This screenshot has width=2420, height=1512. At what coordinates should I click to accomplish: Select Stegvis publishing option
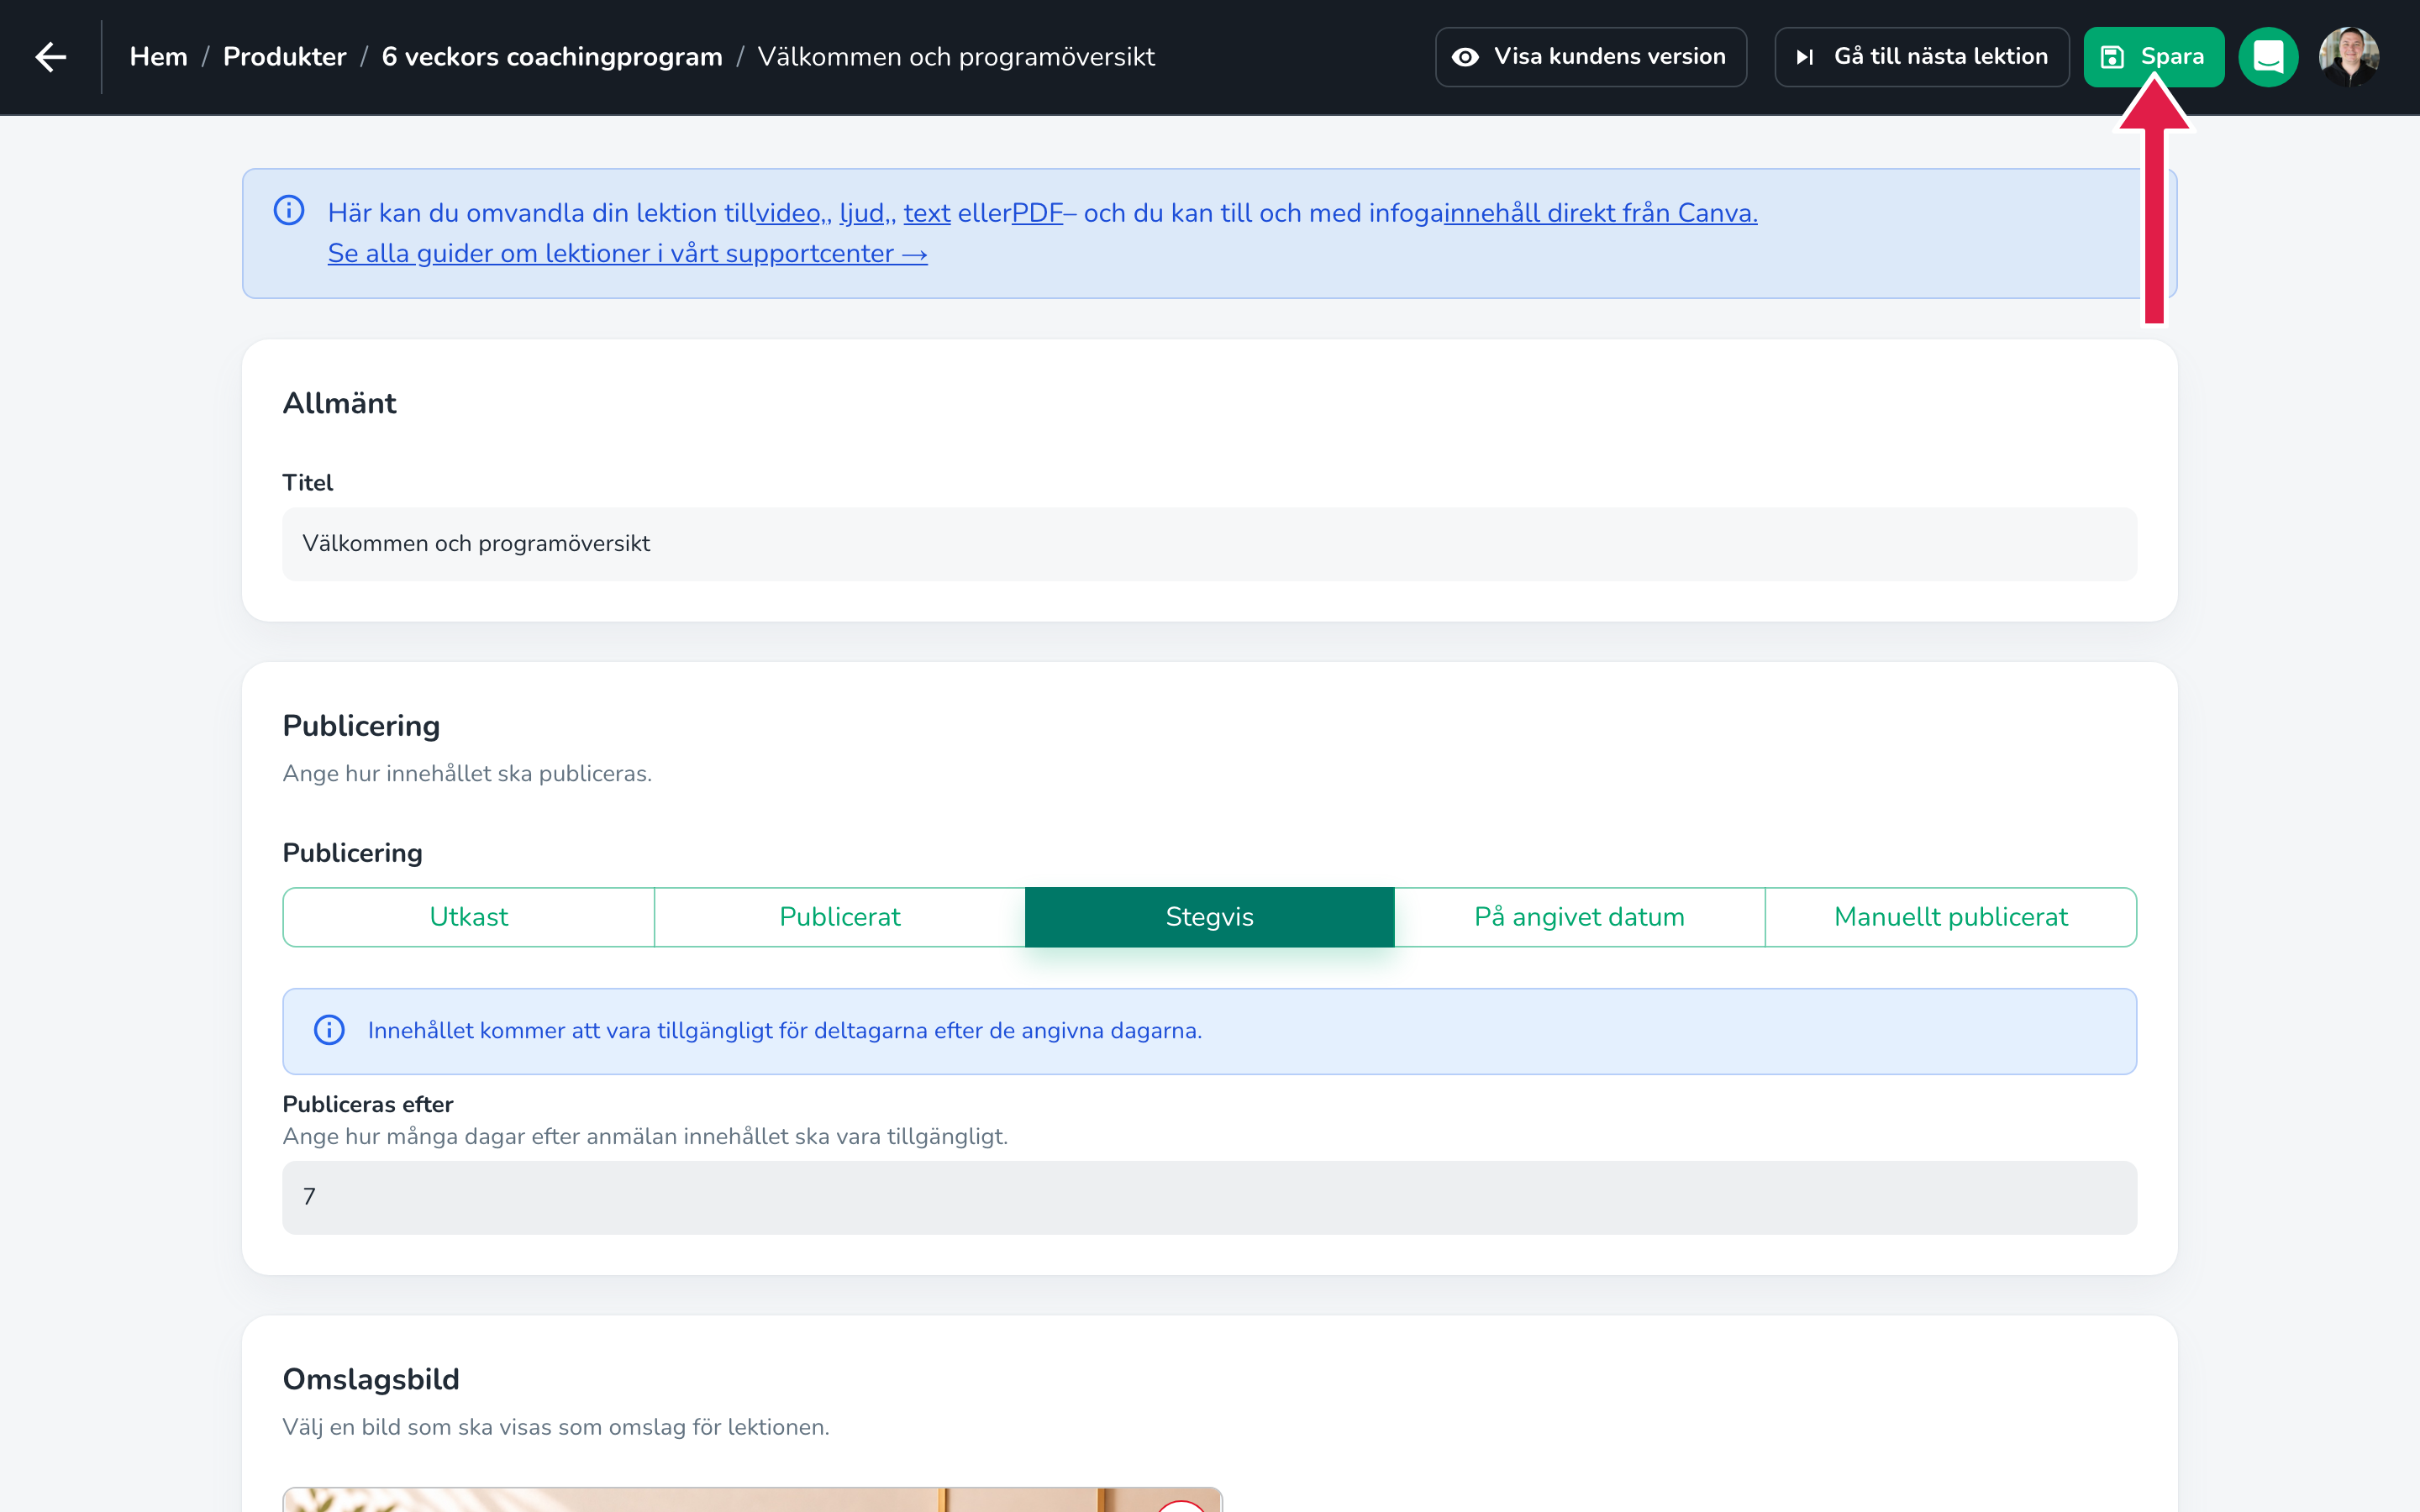(x=1210, y=917)
